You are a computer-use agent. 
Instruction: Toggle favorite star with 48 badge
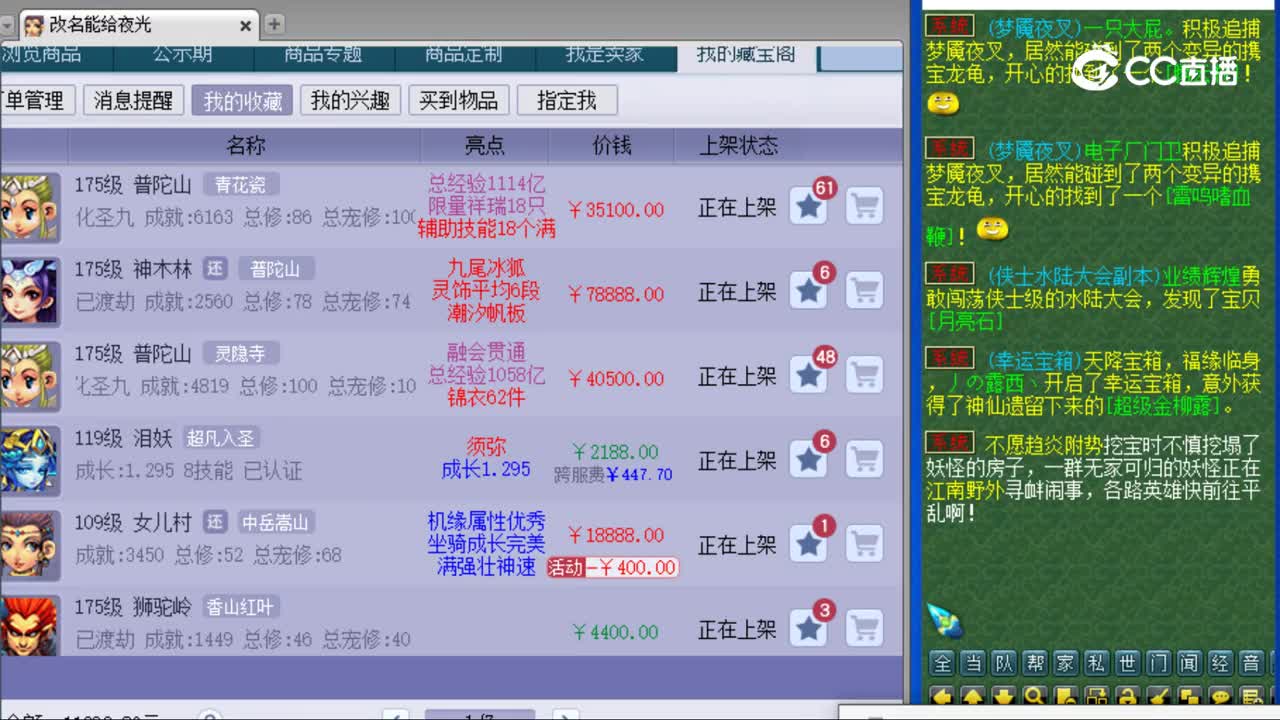coord(808,375)
